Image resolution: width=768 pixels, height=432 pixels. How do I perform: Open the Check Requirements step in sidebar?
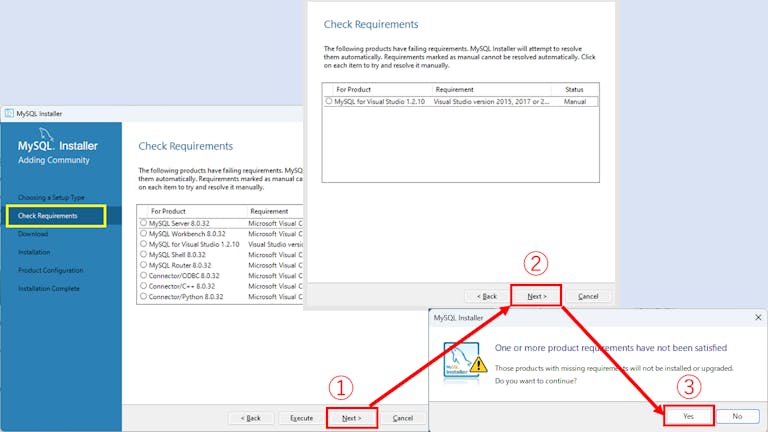click(48, 216)
